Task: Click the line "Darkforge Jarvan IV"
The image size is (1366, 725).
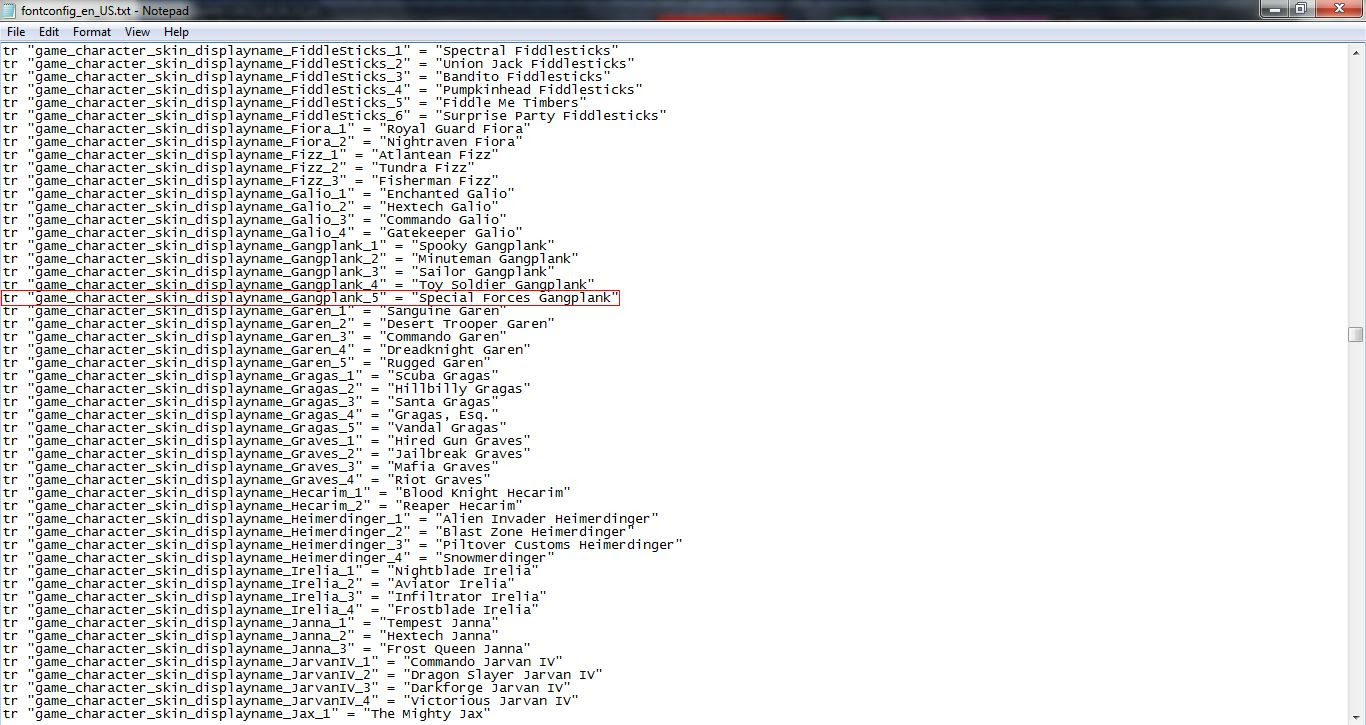Action: (x=287, y=687)
